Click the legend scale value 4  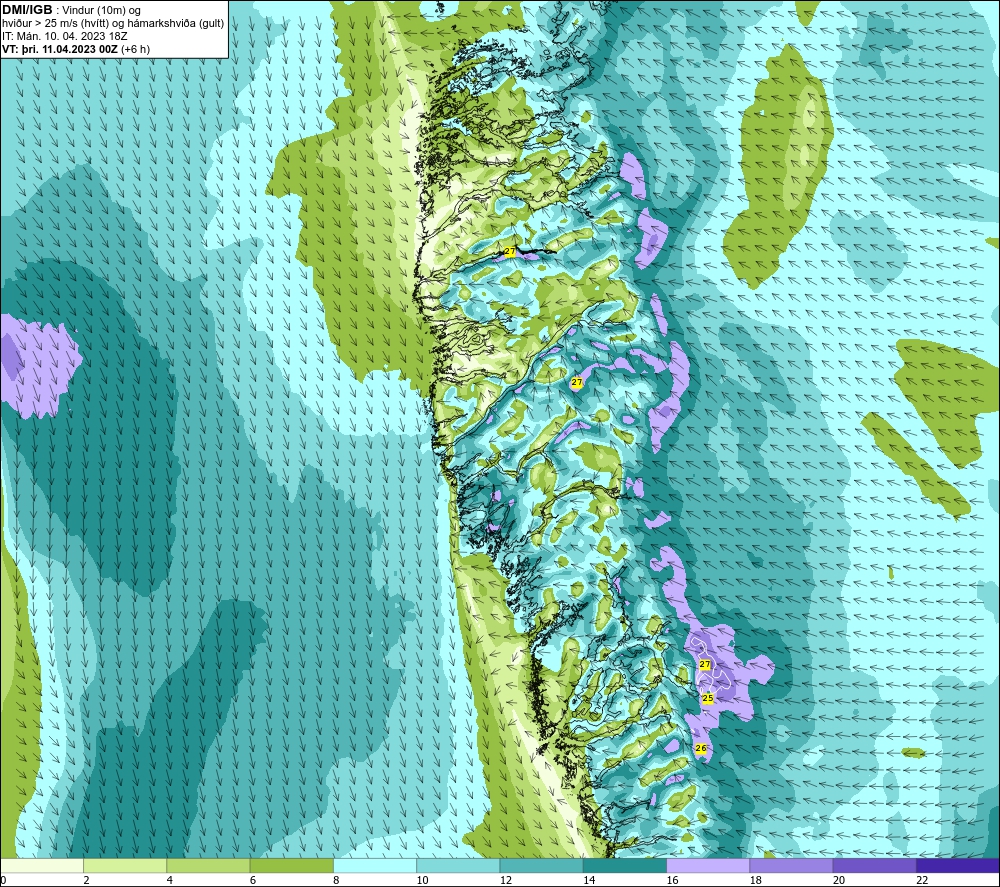(170, 880)
